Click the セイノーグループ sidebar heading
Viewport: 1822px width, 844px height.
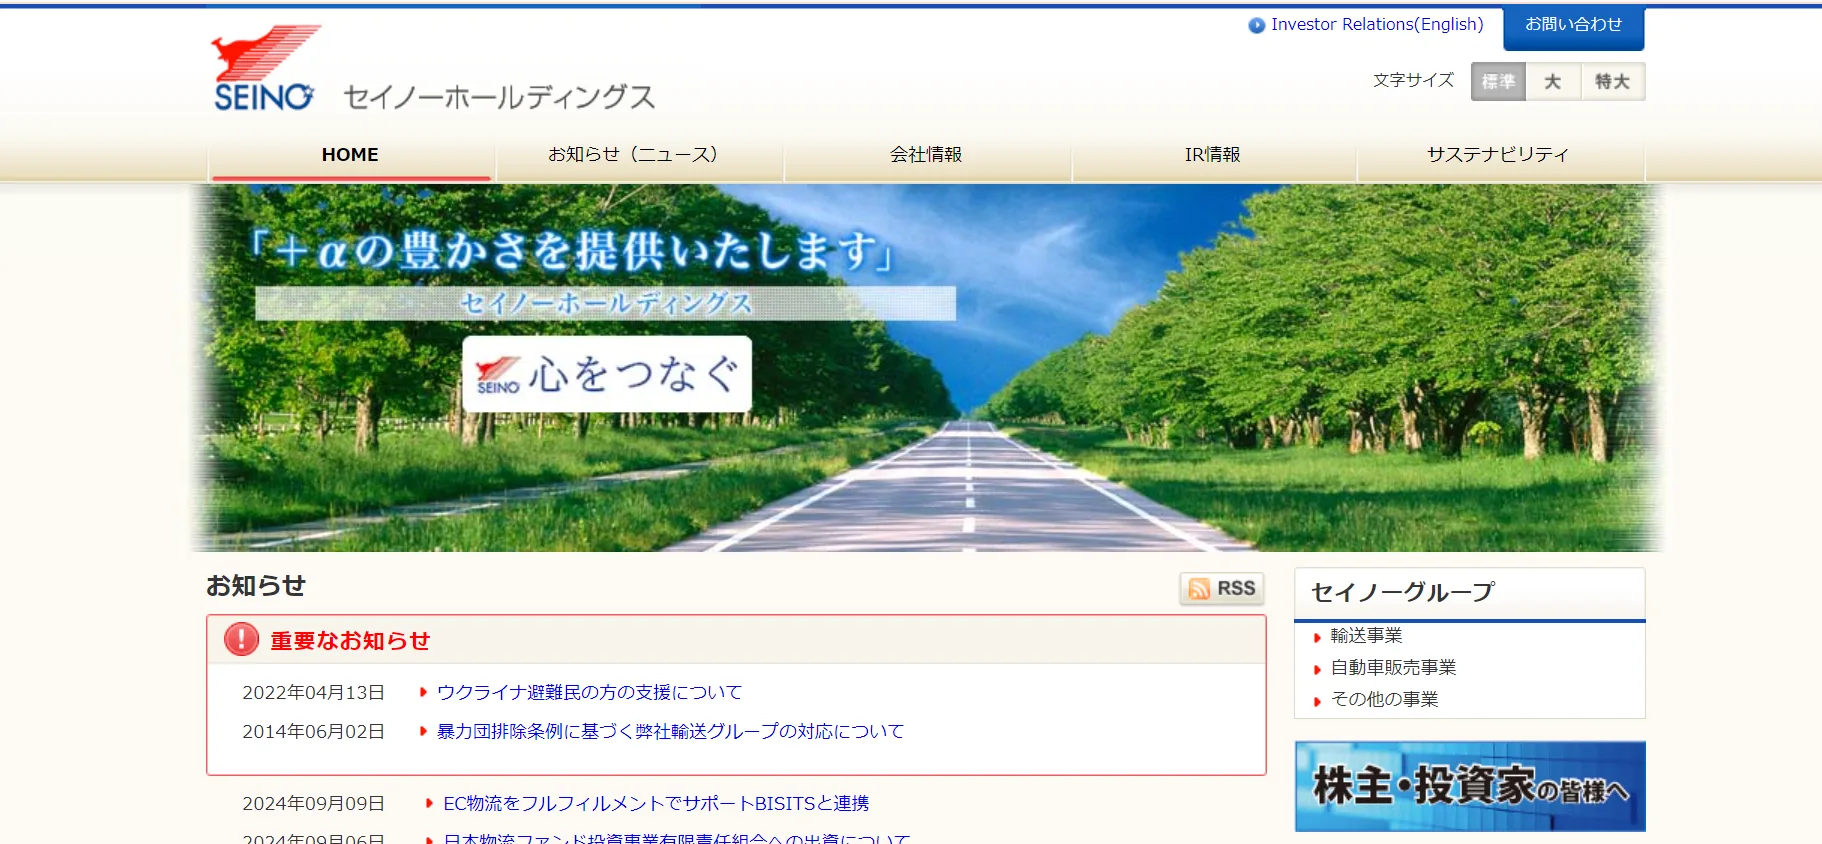click(1403, 592)
